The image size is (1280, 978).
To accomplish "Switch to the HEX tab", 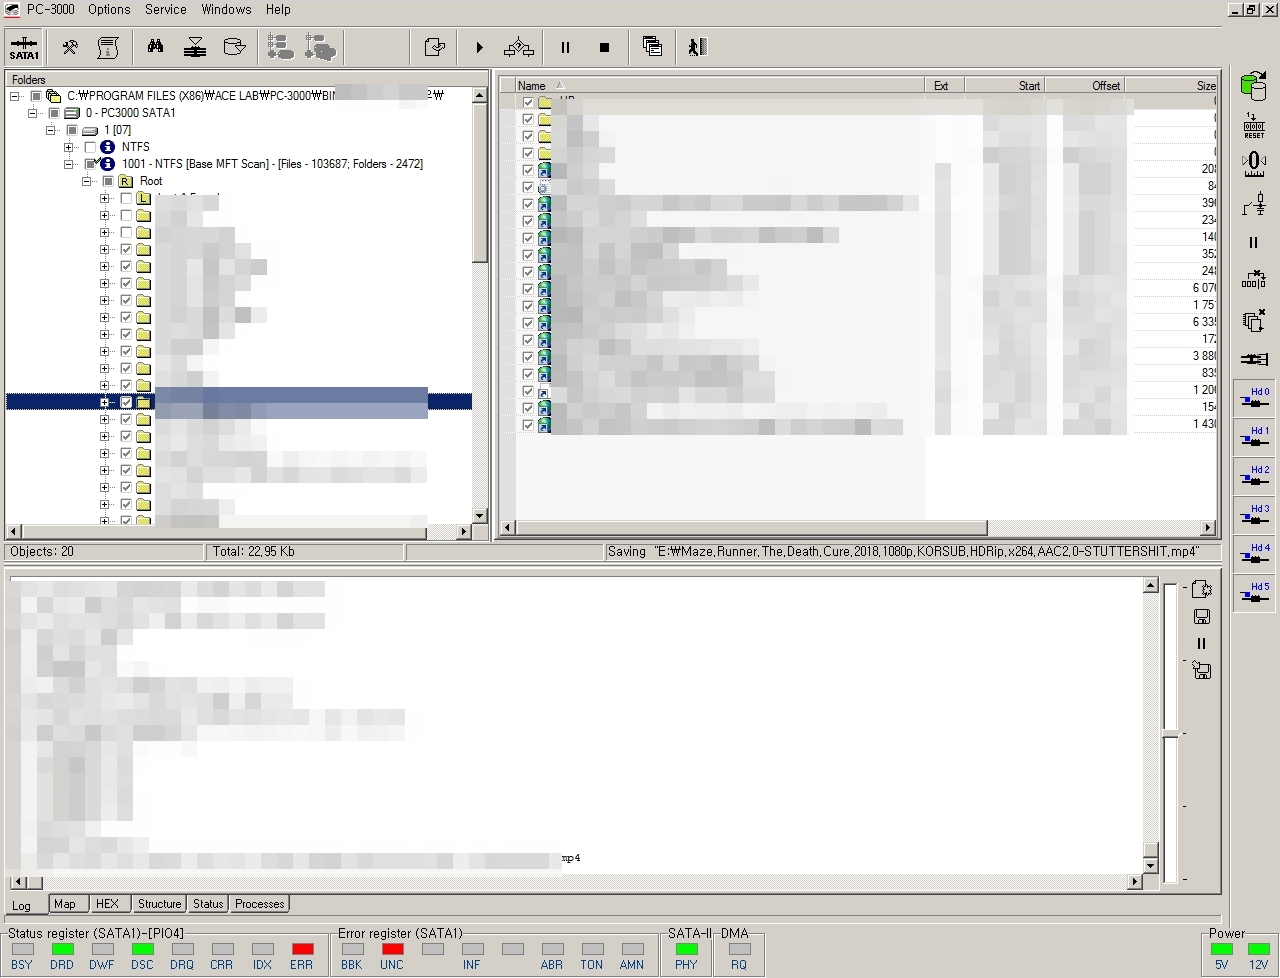I will tap(107, 904).
